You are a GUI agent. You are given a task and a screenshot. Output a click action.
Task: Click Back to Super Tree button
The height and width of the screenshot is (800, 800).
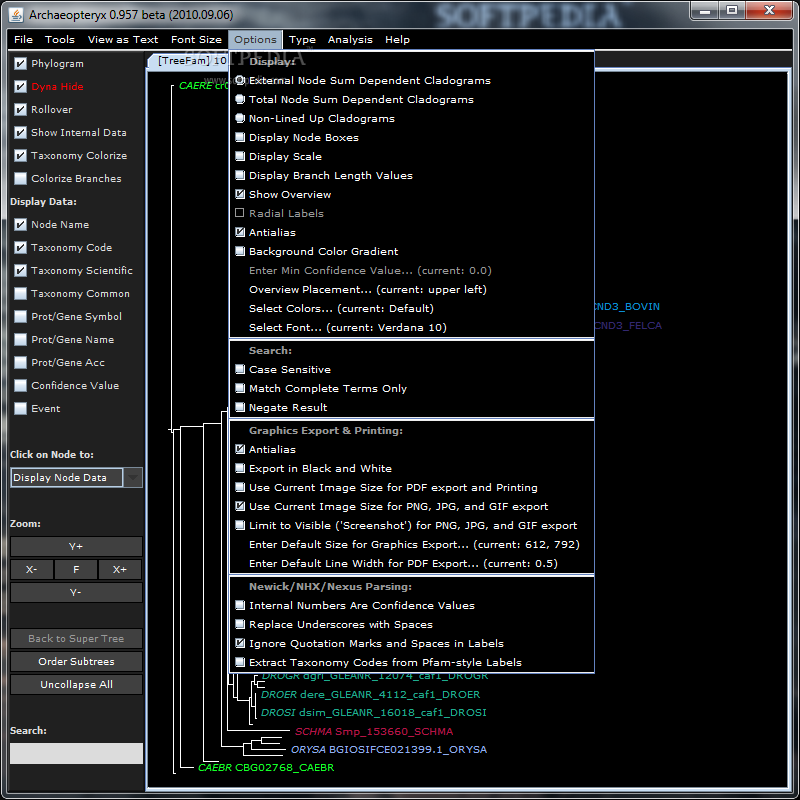pos(76,638)
